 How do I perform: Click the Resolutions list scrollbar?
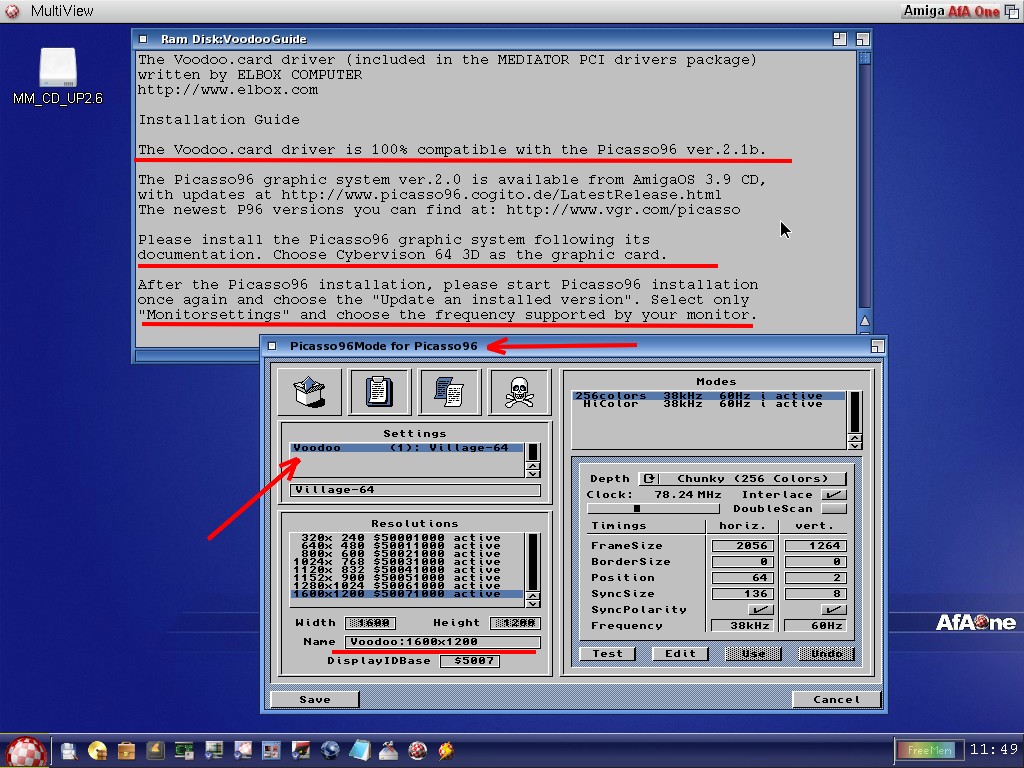[x=533, y=562]
